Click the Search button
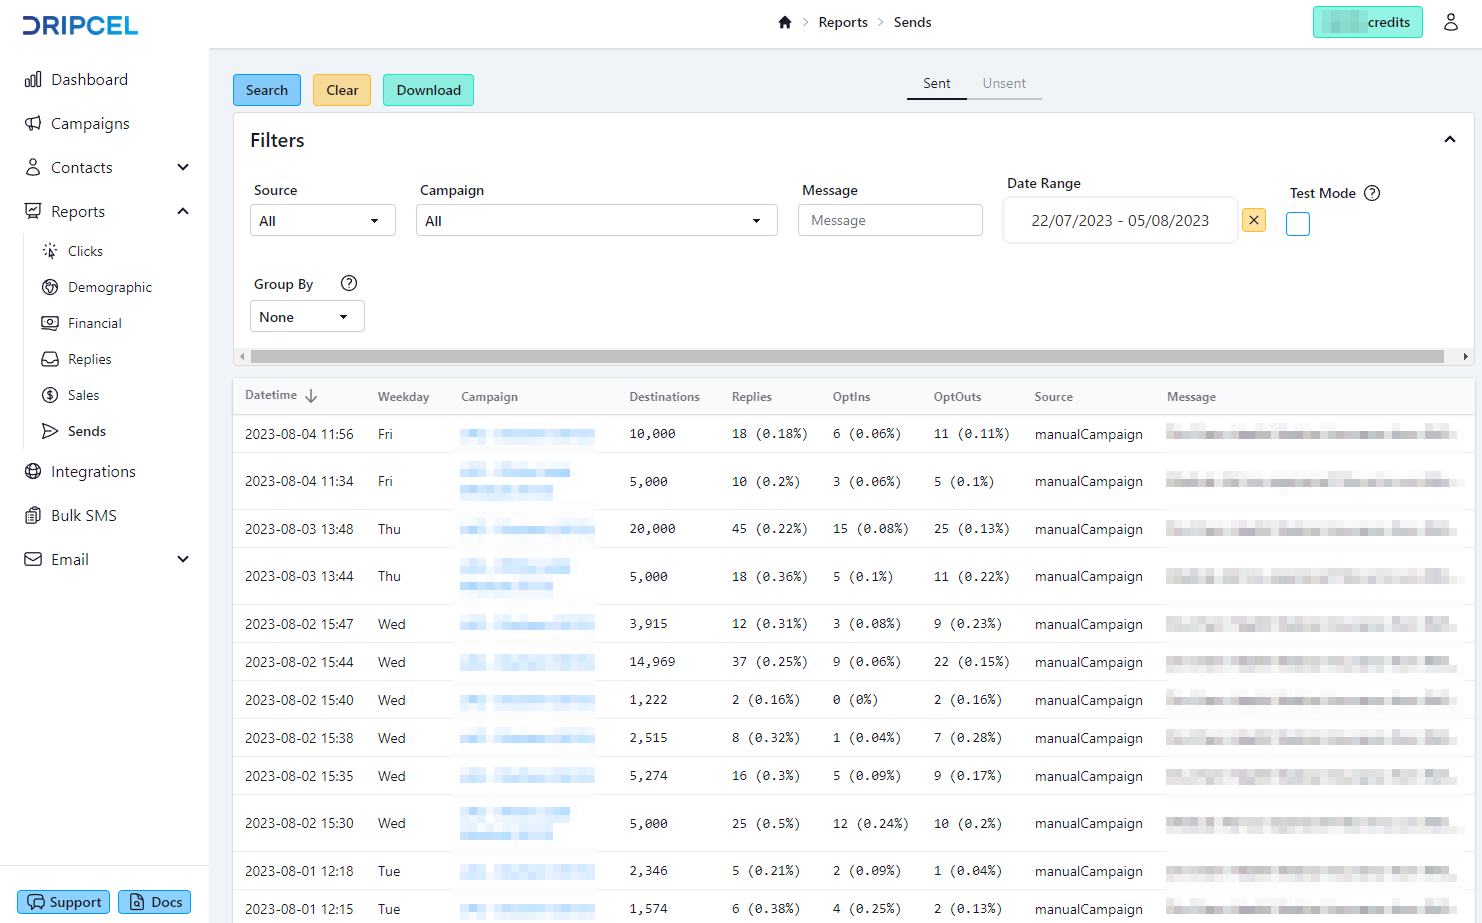Screen dimensions: 1482x923 pyautogui.click(x=267, y=90)
